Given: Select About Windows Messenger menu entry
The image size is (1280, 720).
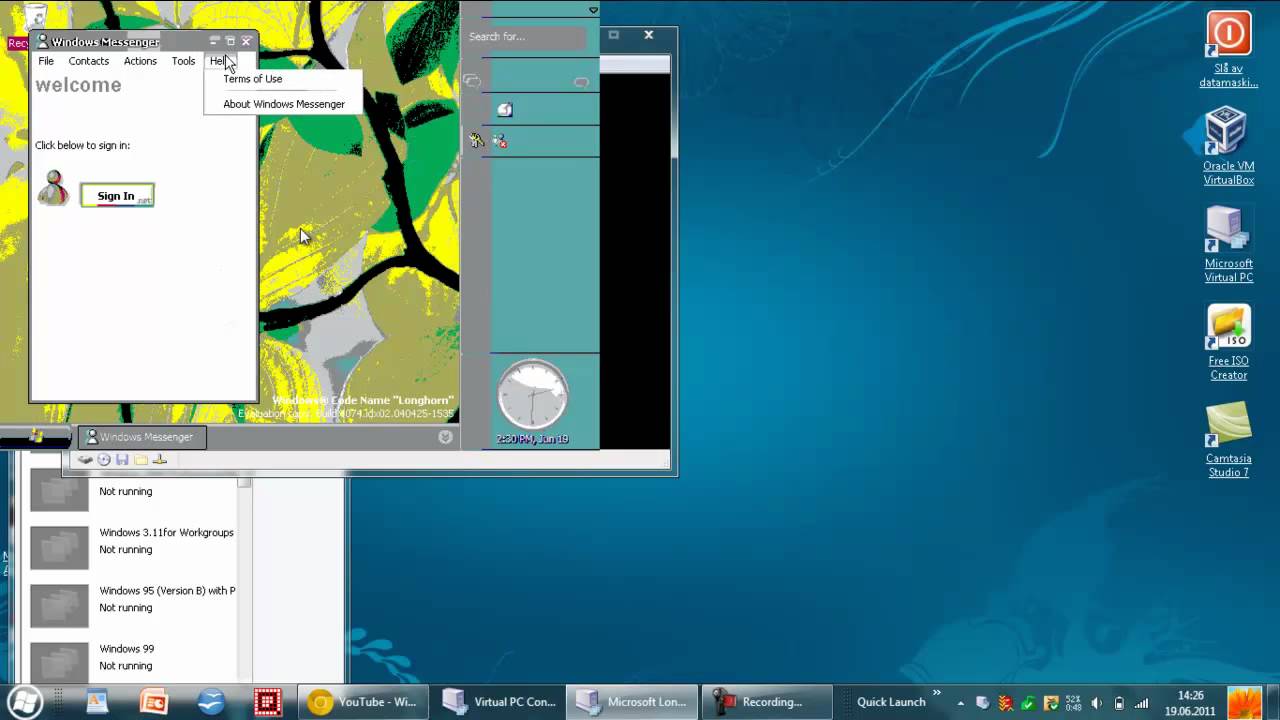Looking at the screenshot, I should click(284, 104).
